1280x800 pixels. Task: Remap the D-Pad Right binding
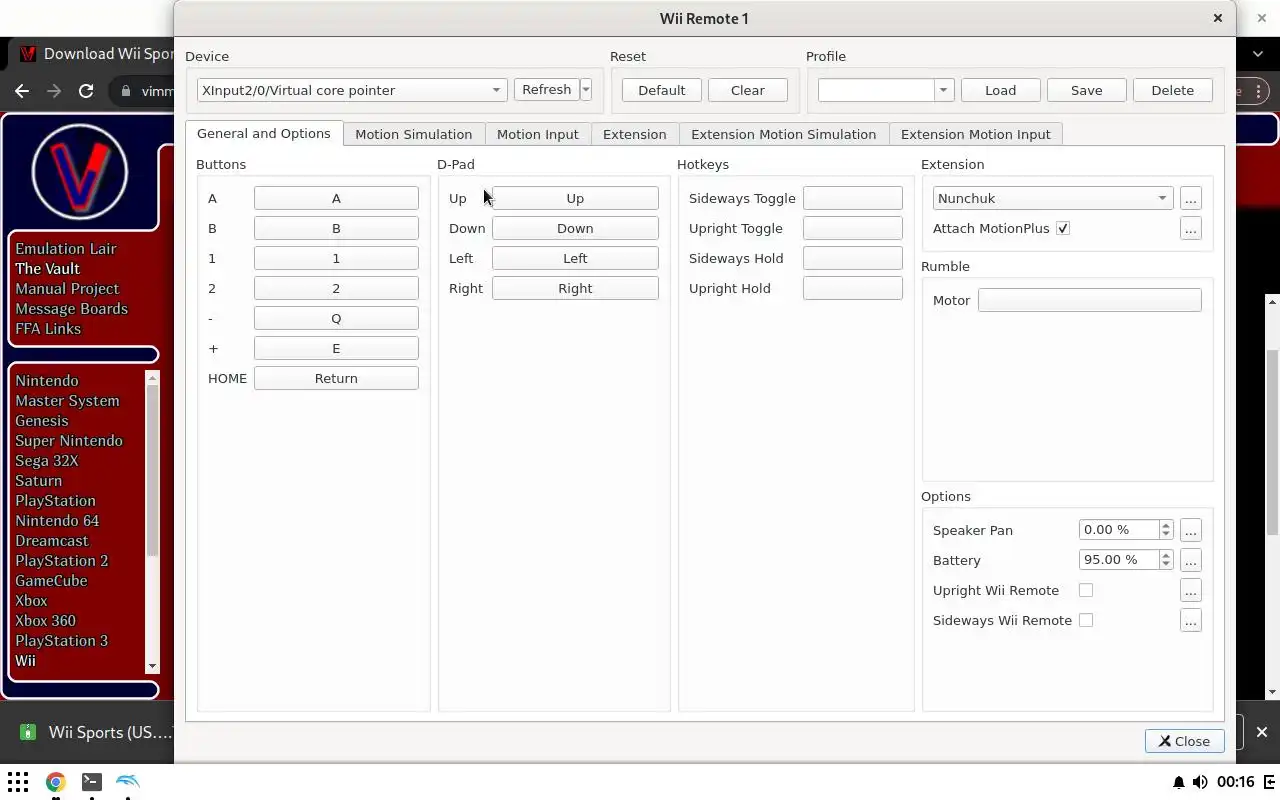tap(575, 288)
